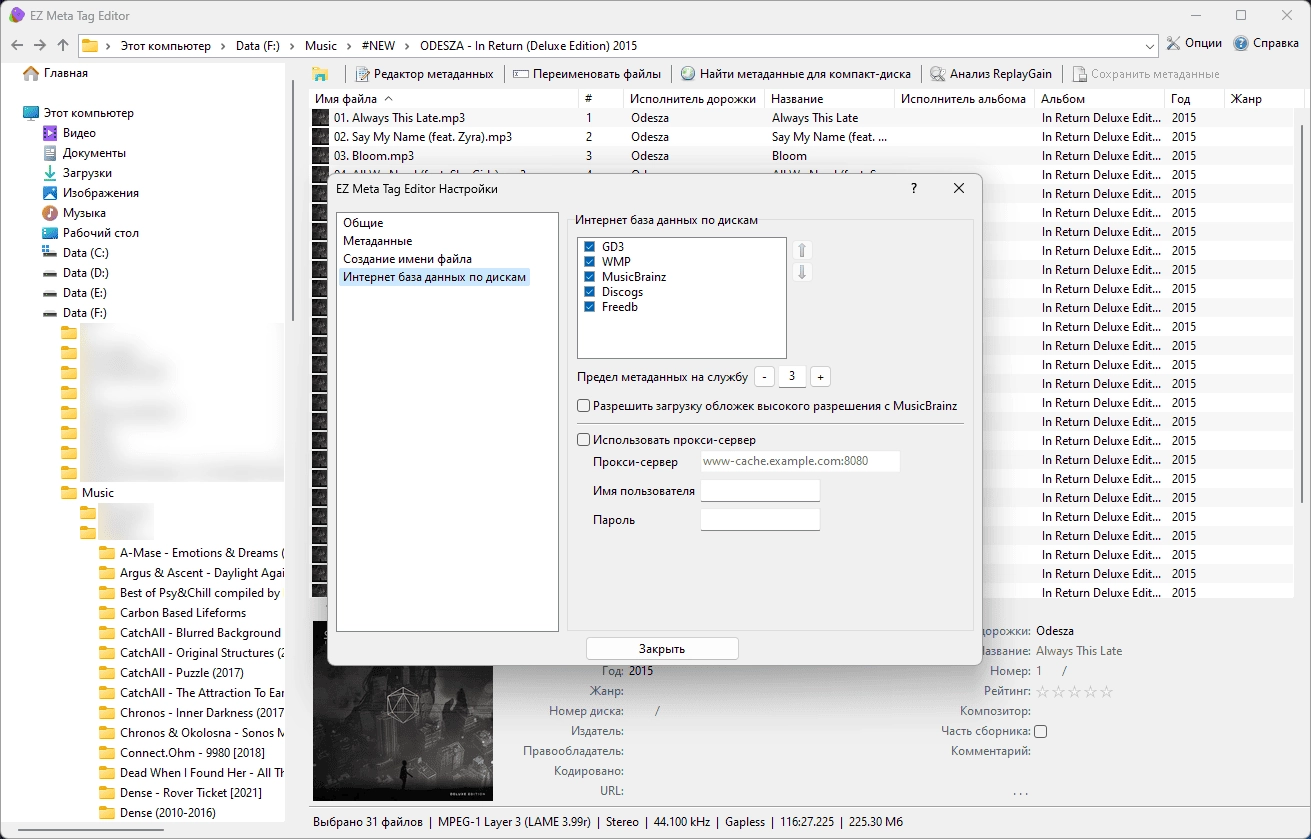The height and width of the screenshot is (839, 1311).
Task: Run Анализ ReplayGain from toolbar
Action: pyautogui.click(x=991, y=74)
